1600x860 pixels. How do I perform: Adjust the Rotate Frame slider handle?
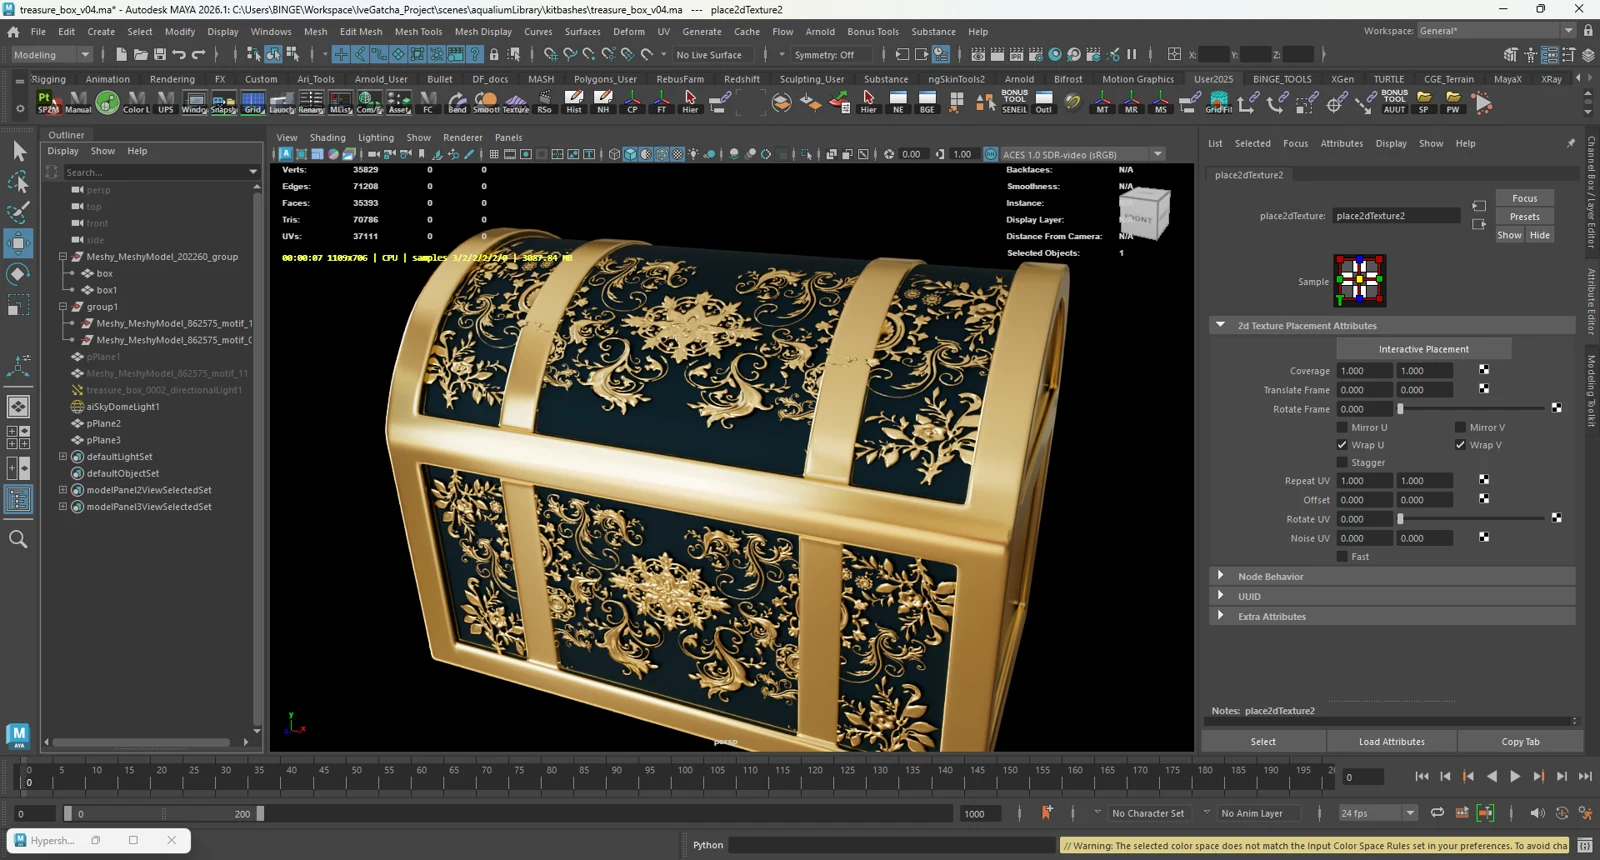[1400, 409]
